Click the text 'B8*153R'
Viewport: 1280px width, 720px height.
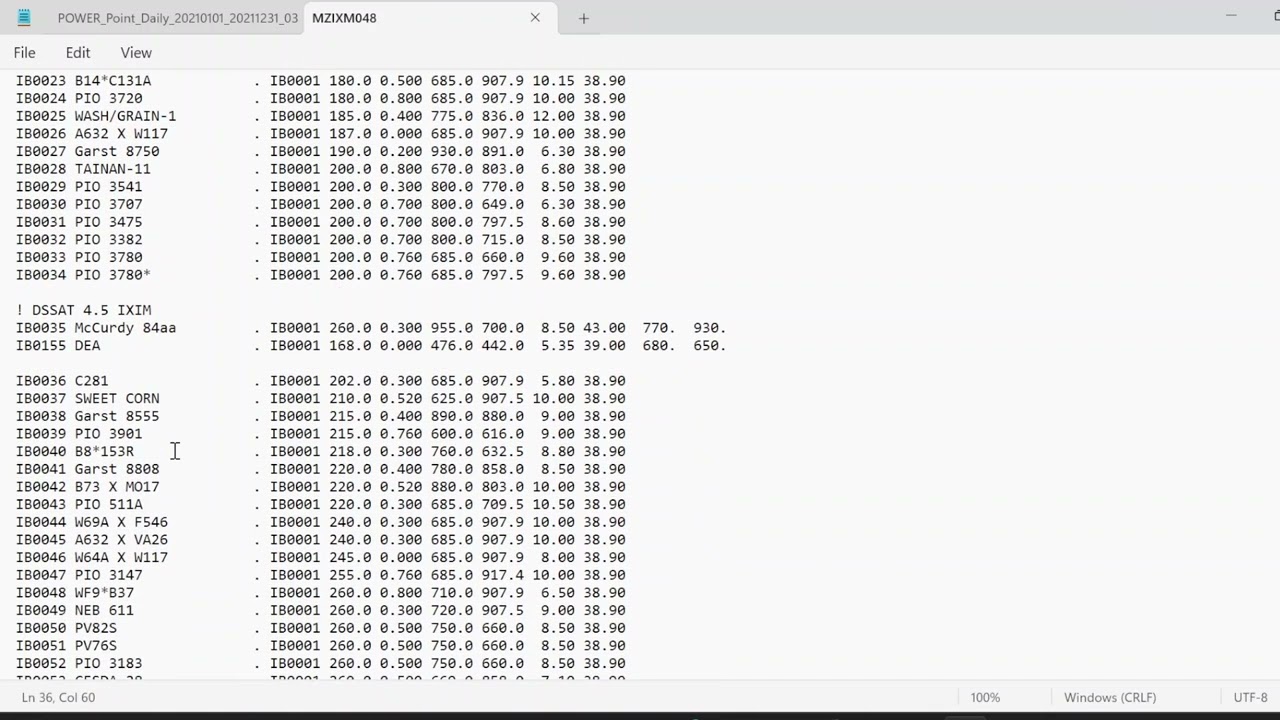tap(105, 452)
